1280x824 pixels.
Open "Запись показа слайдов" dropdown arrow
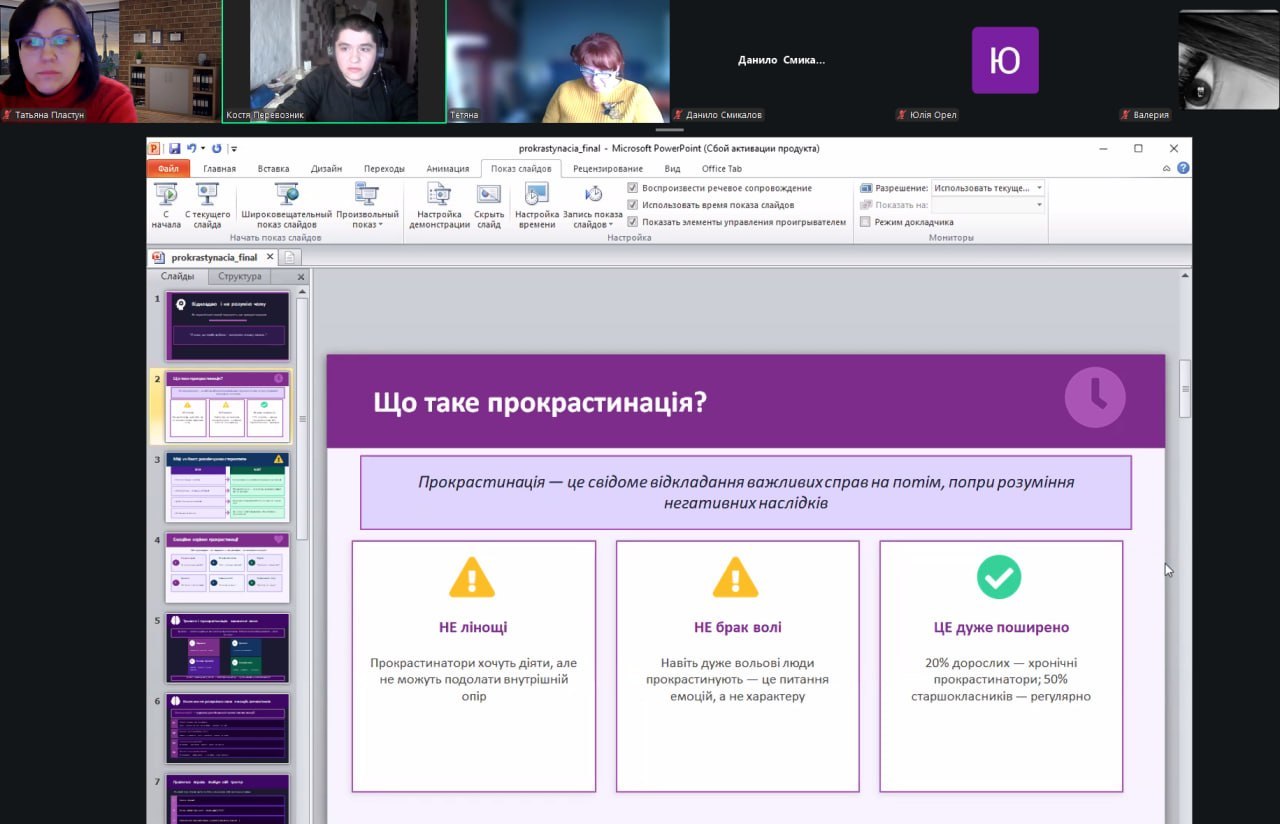(610, 225)
